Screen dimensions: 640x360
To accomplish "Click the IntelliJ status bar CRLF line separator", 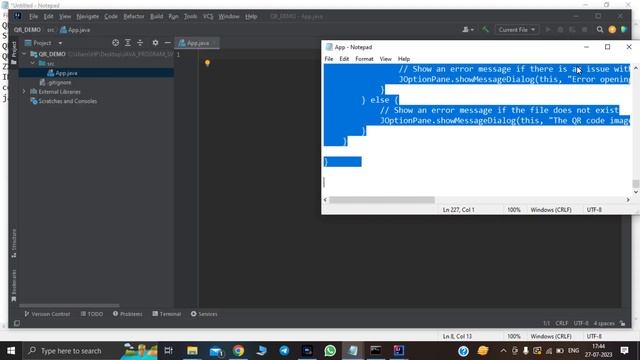I will (x=561, y=323).
